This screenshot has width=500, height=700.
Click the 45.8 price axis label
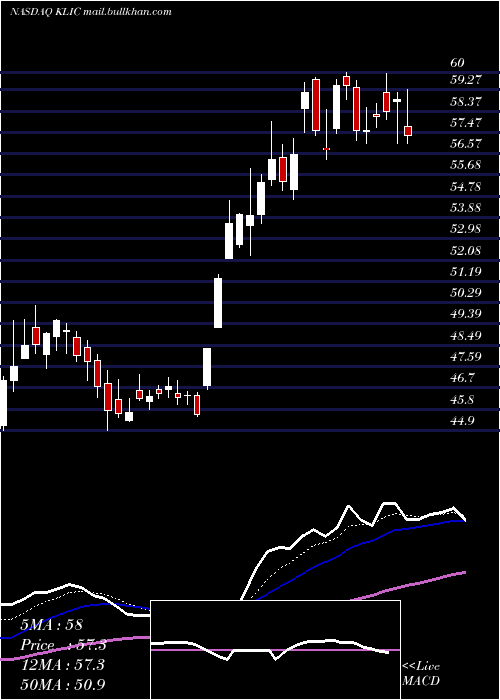tap(462, 399)
